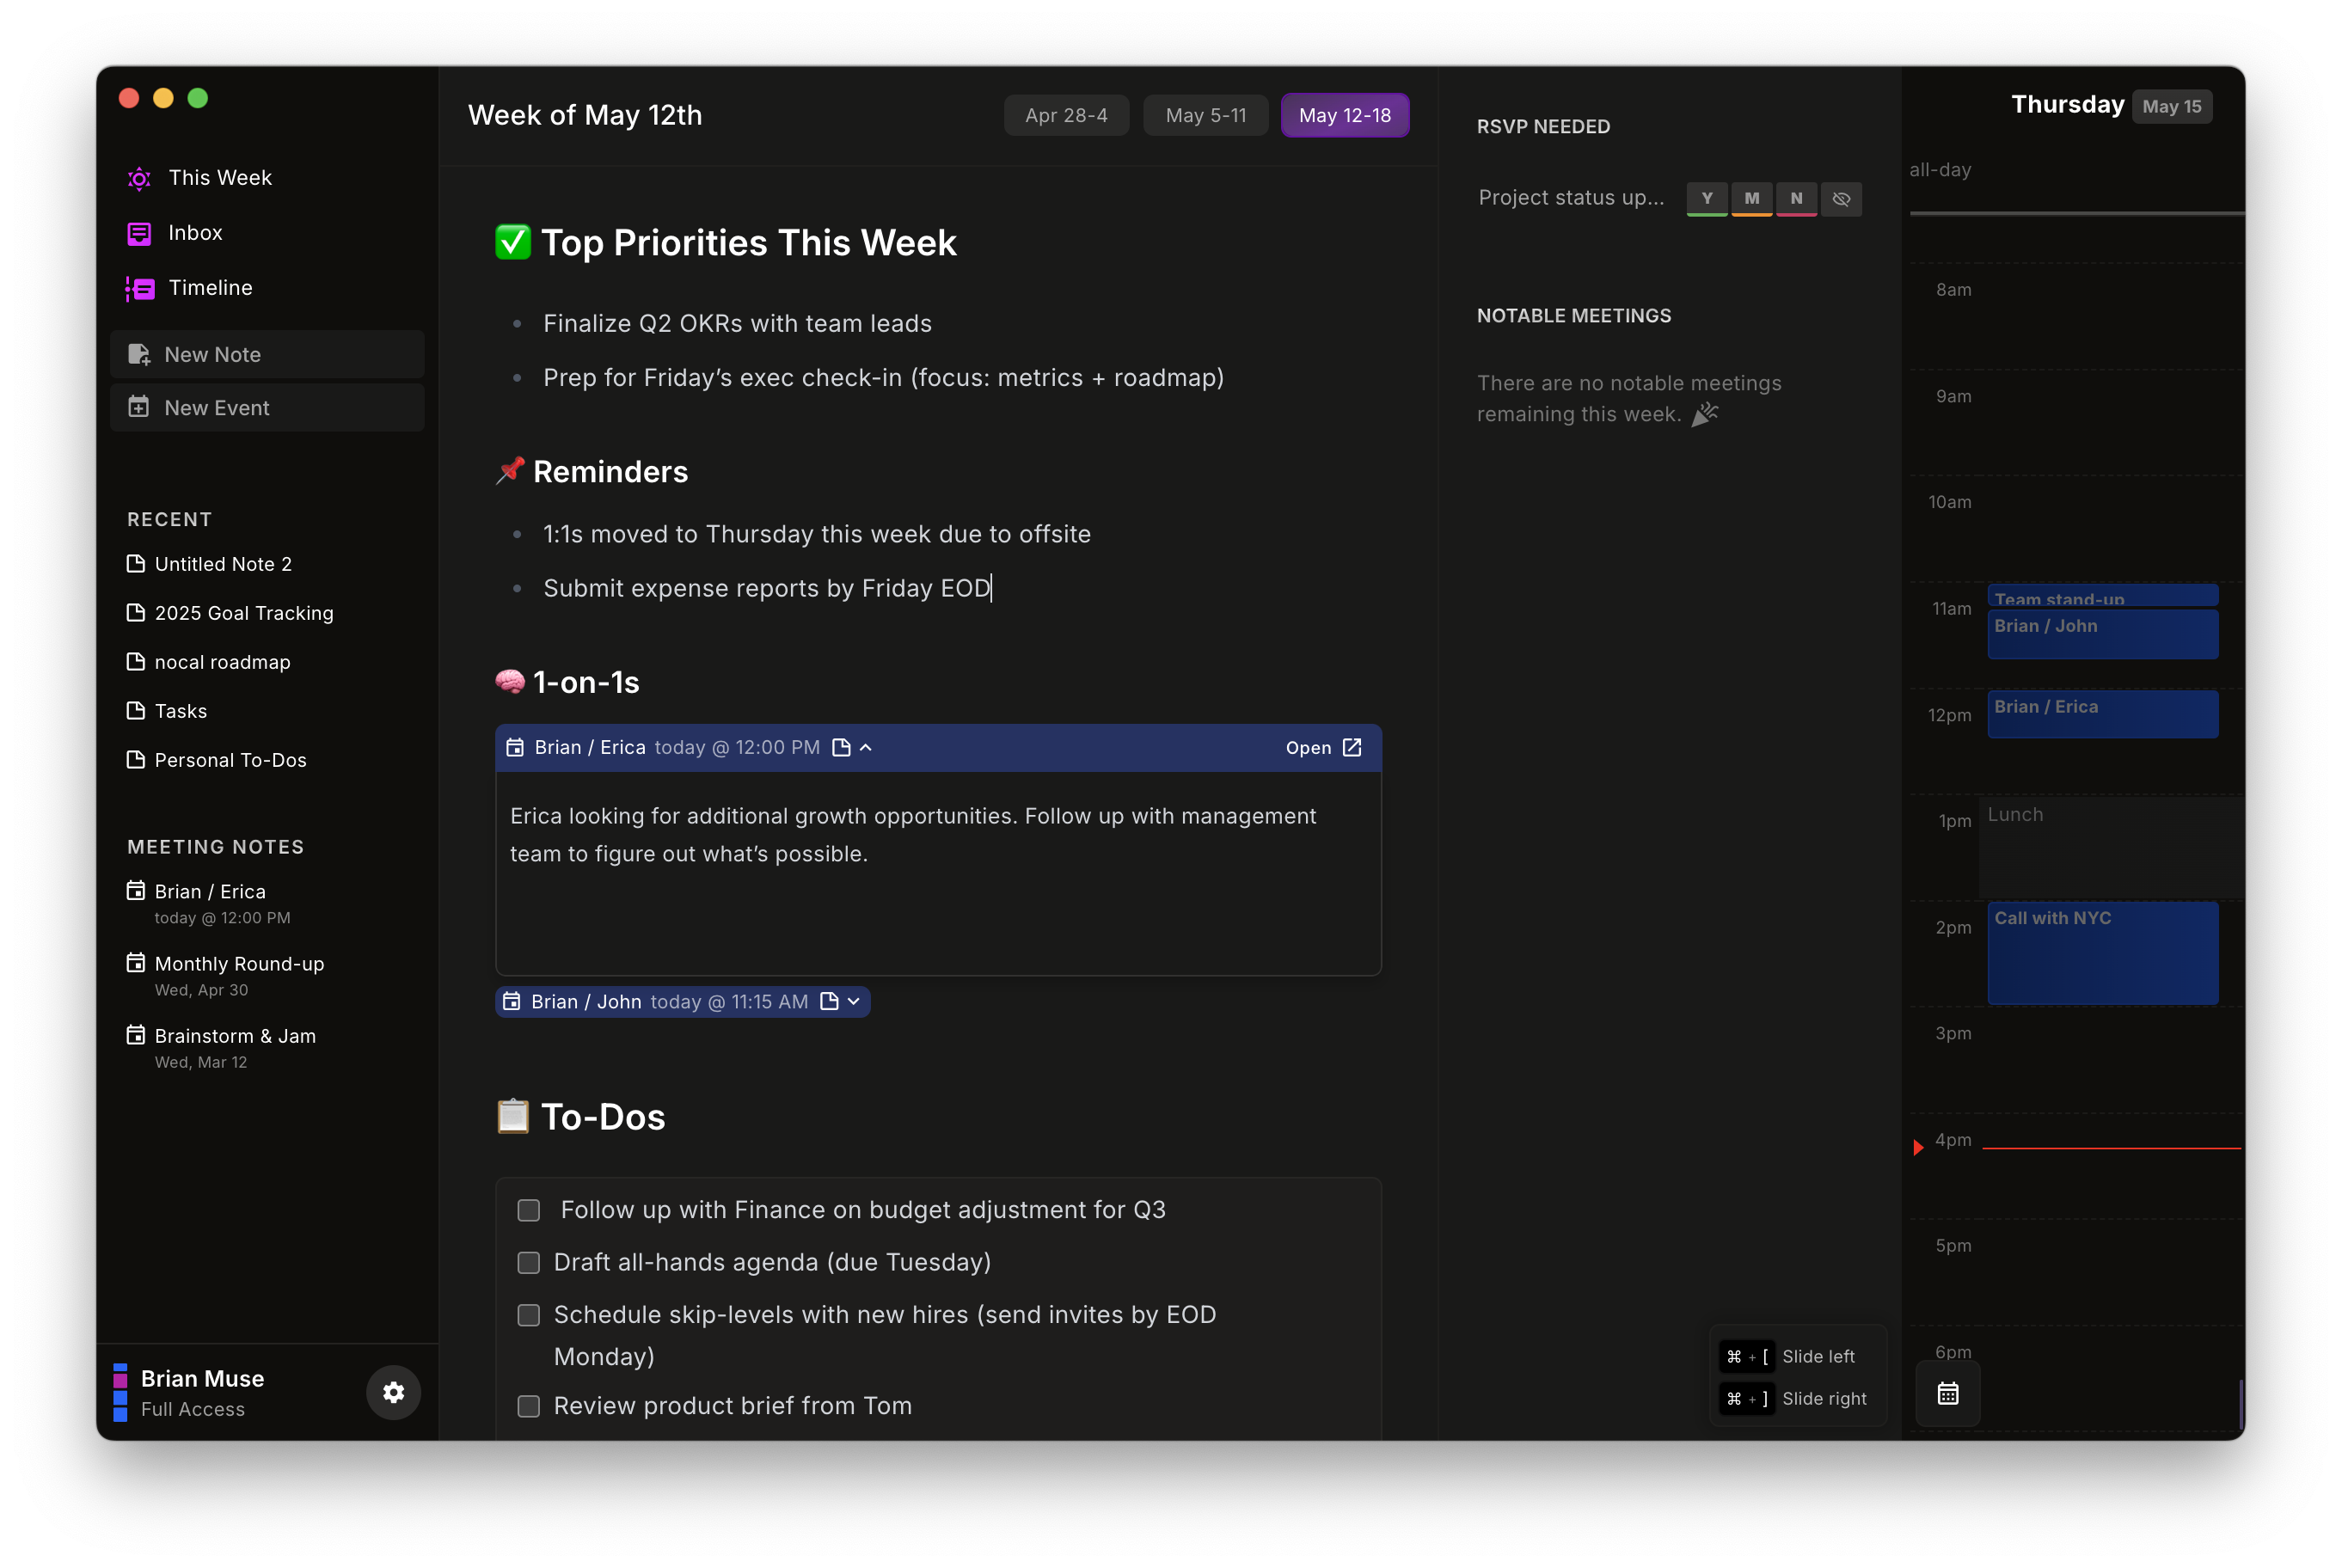The width and height of the screenshot is (2342, 1568).
Task: Check Schedule skip-levels to-do
Action: (529, 1315)
